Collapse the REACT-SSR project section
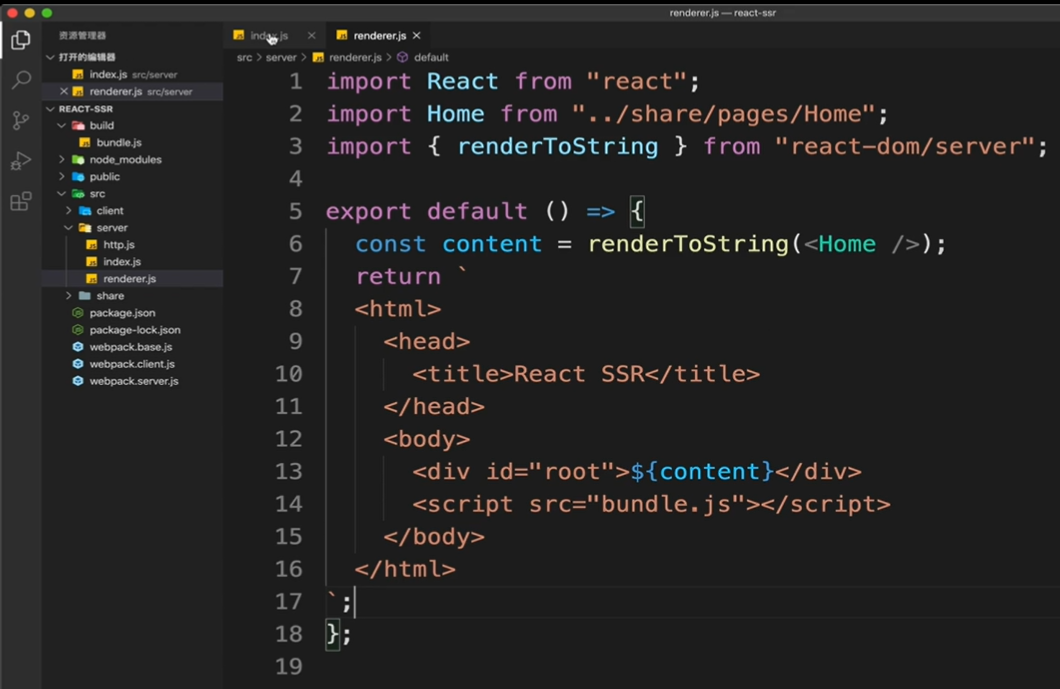The height and width of the screenshot is (689, 1060). tap(50, 108)
